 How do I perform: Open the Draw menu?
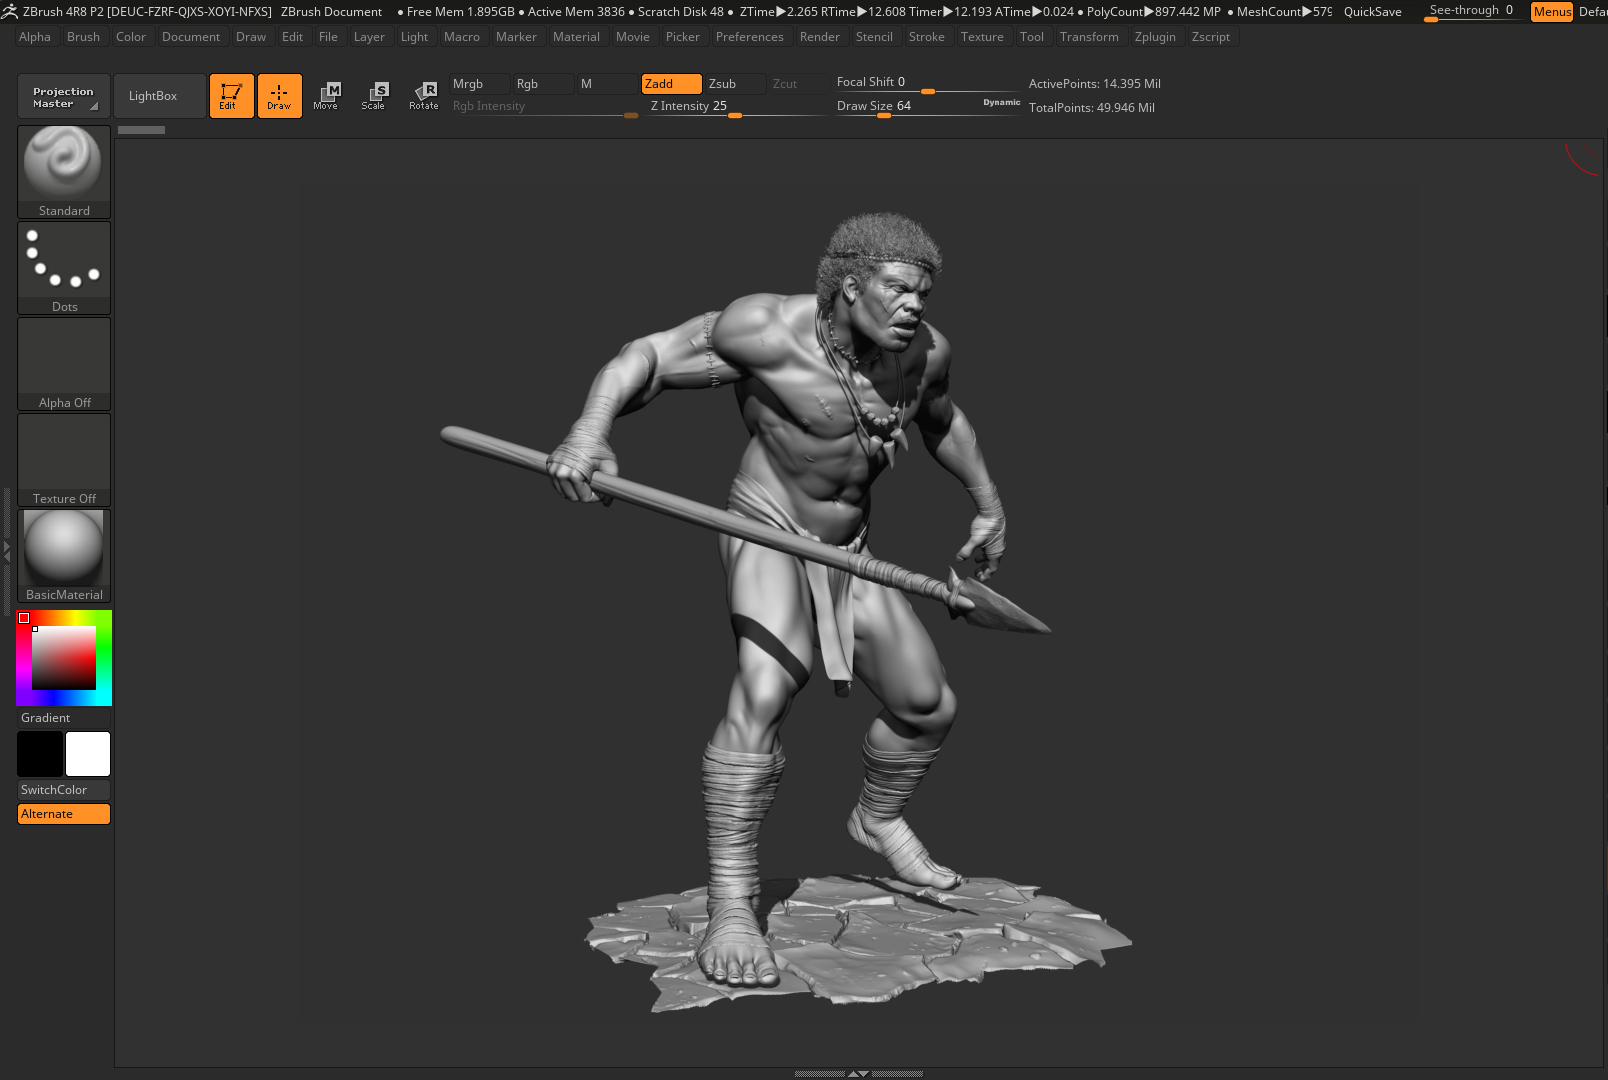coord(251,37)
